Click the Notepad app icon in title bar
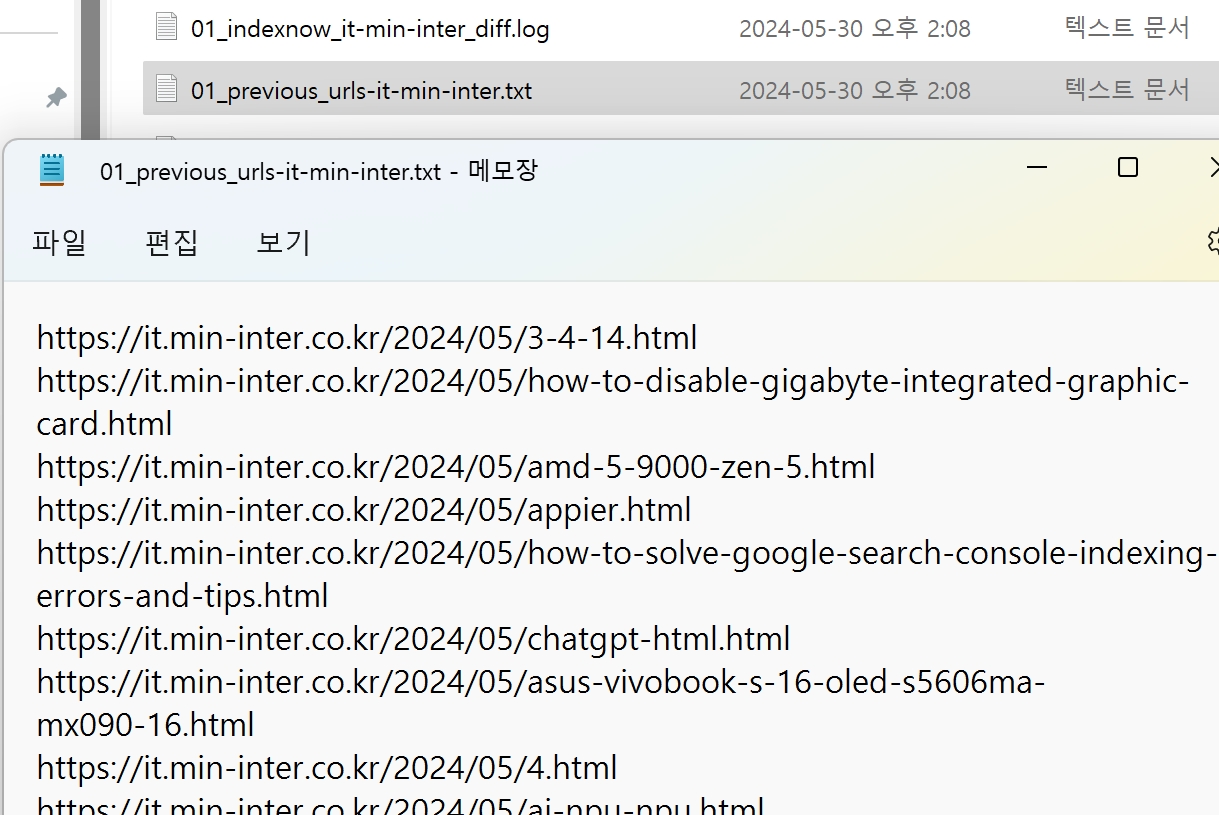The image size is (1219, 815). point(51,170)
